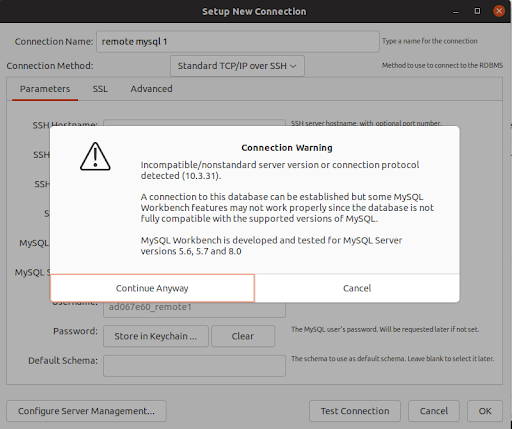Click the Store in Keychain button
The image size is (512, 429).
point(156,336)
